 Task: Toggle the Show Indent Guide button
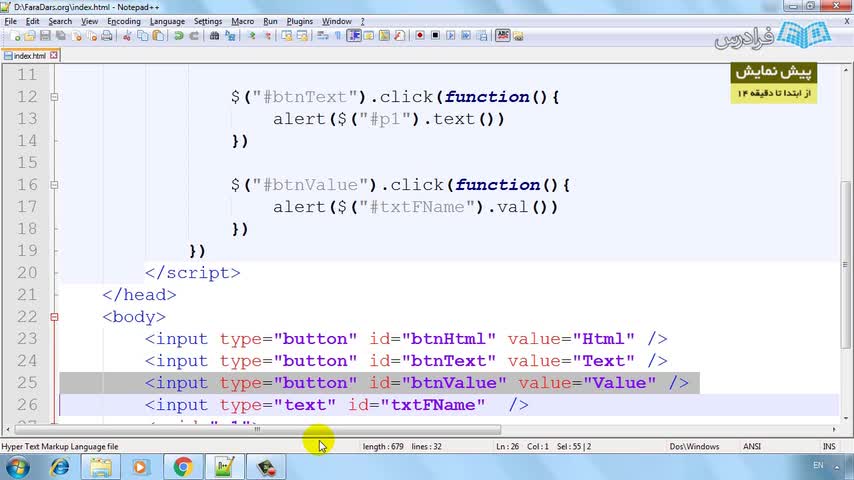coord(353,36)
